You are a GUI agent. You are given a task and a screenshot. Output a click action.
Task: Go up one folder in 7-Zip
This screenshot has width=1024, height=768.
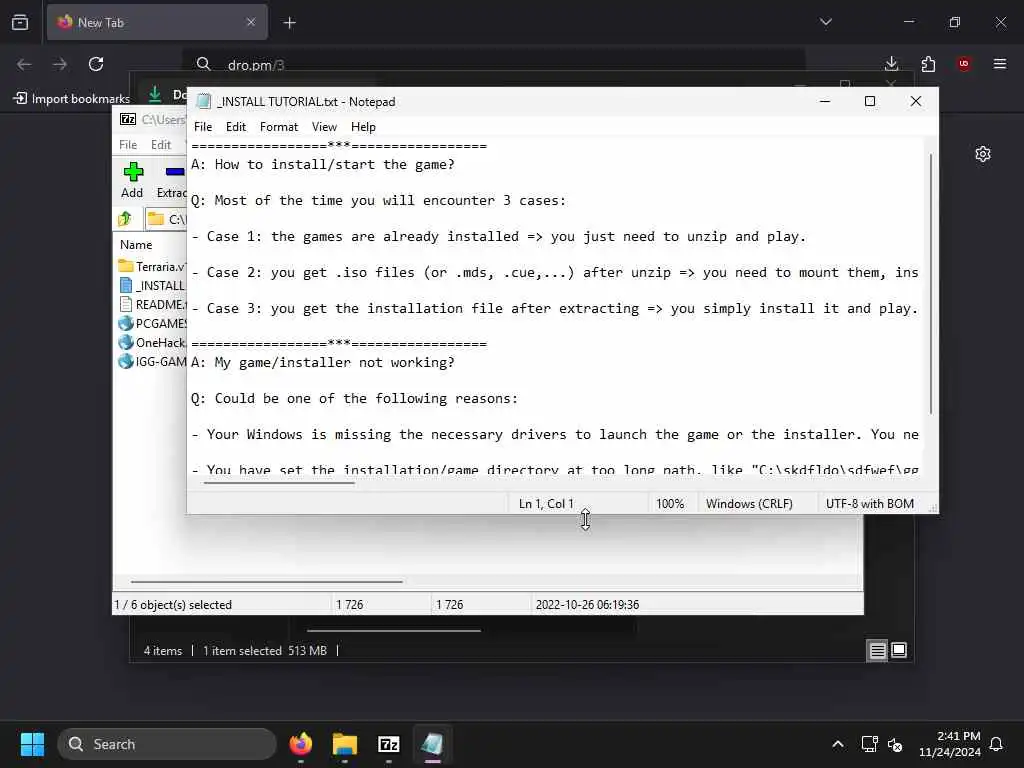(125, 219)
